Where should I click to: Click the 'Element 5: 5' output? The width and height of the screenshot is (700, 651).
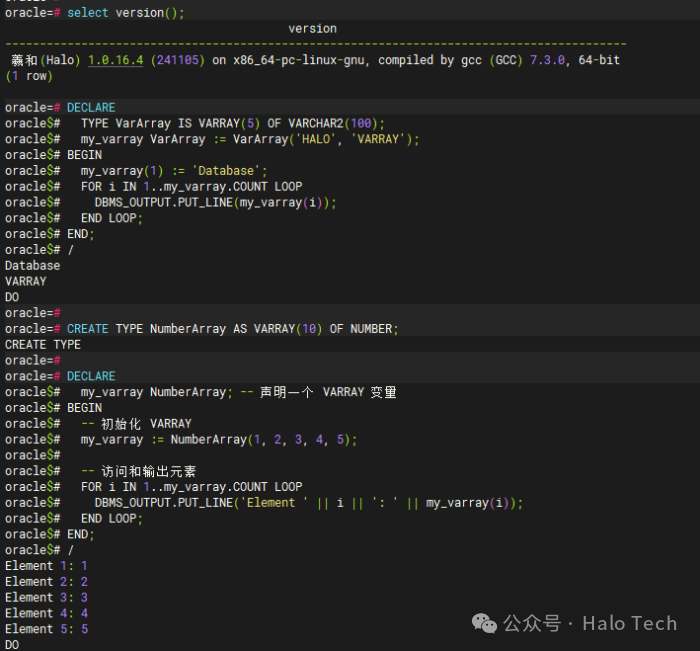pyautogui.click(x=46, y=630)
